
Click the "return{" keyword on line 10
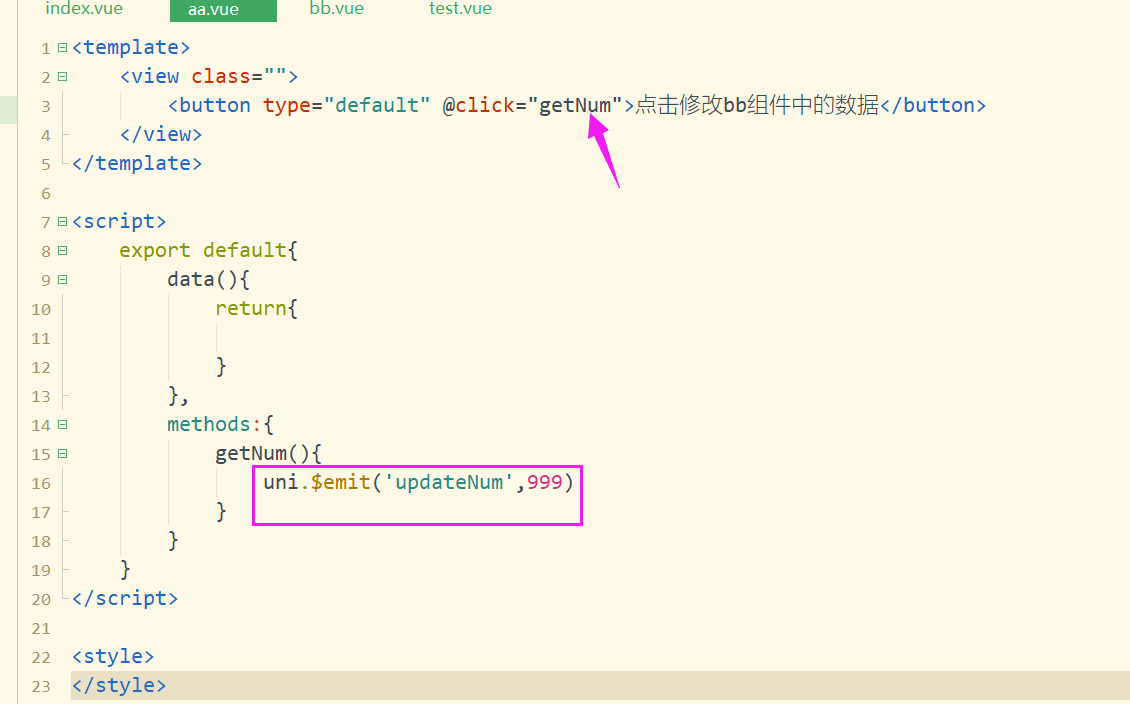point(256,308)
